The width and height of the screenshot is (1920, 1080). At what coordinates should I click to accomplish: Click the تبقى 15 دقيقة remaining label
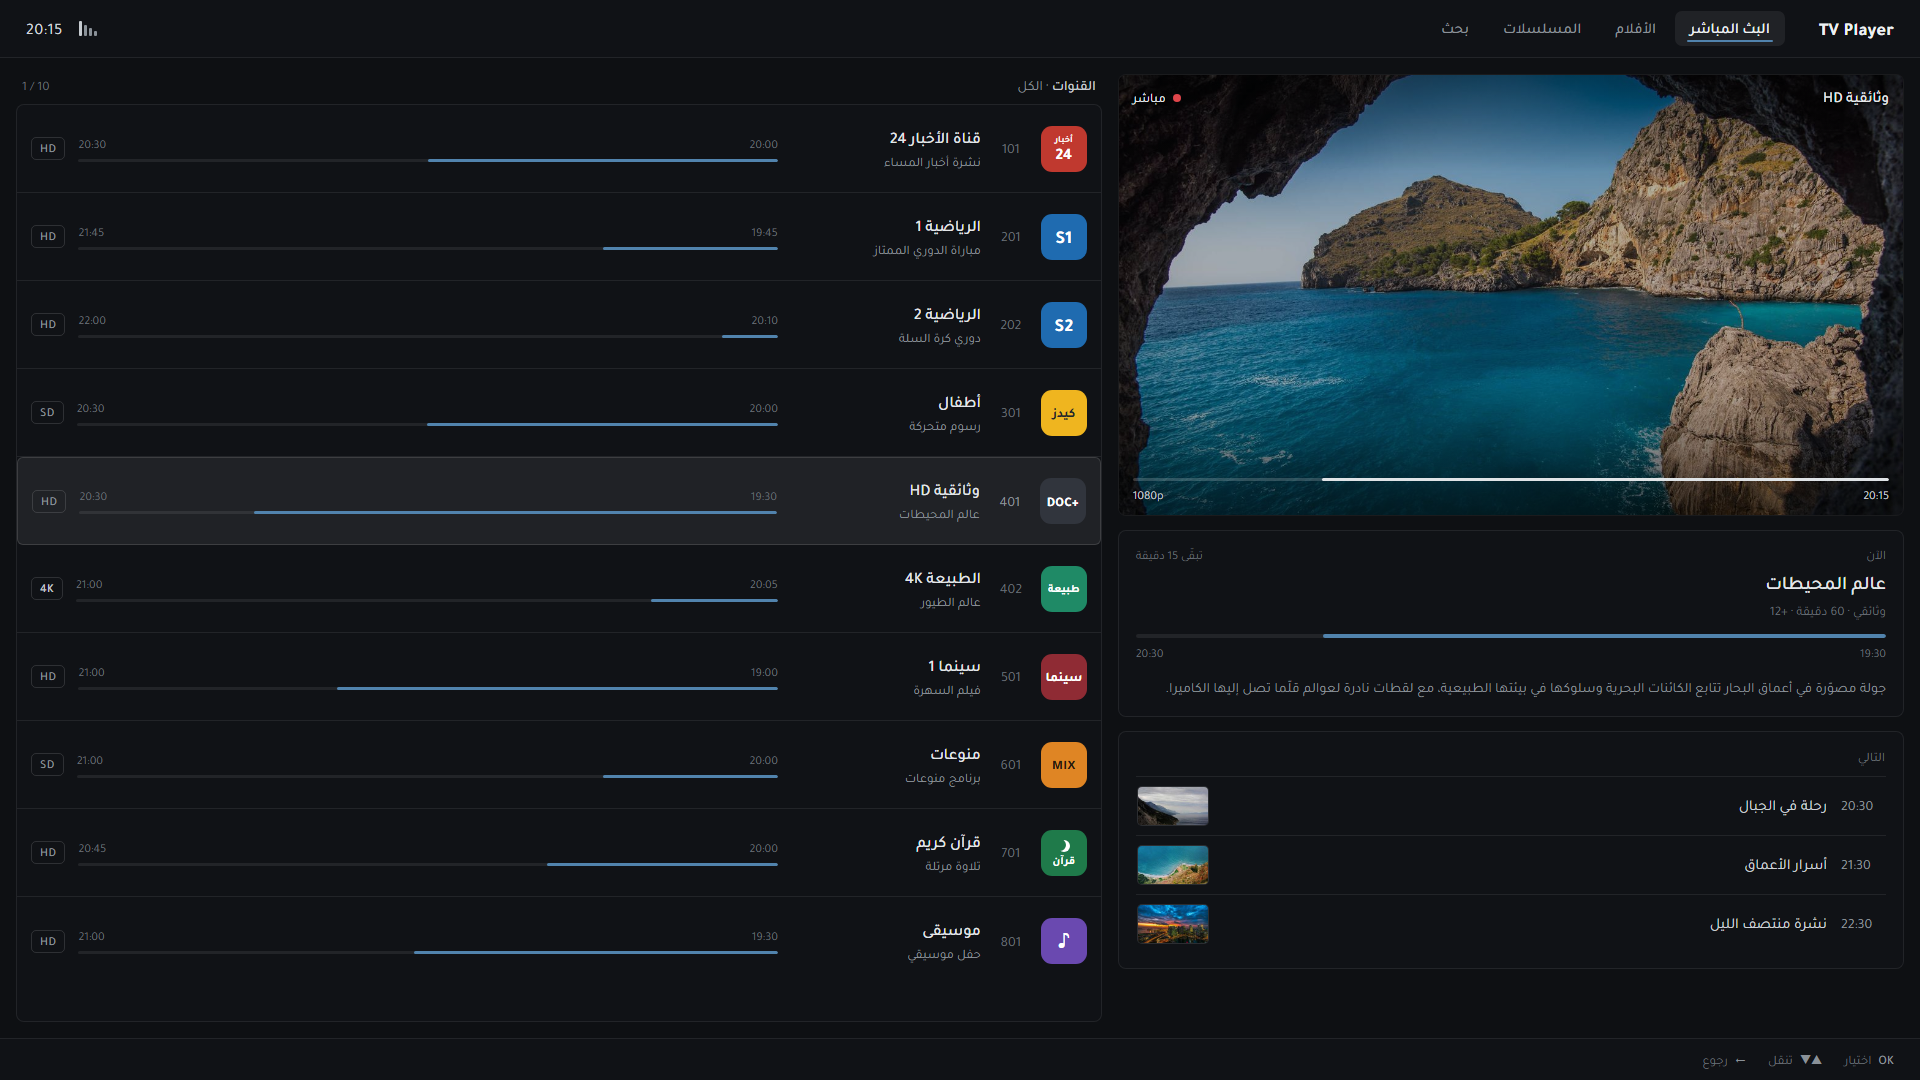coord(1169,555)
